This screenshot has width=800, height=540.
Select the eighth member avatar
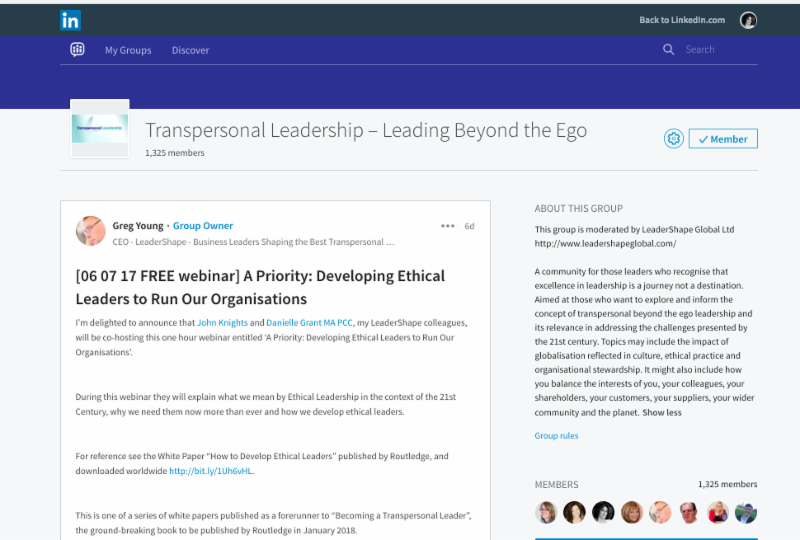coord(746,512)
